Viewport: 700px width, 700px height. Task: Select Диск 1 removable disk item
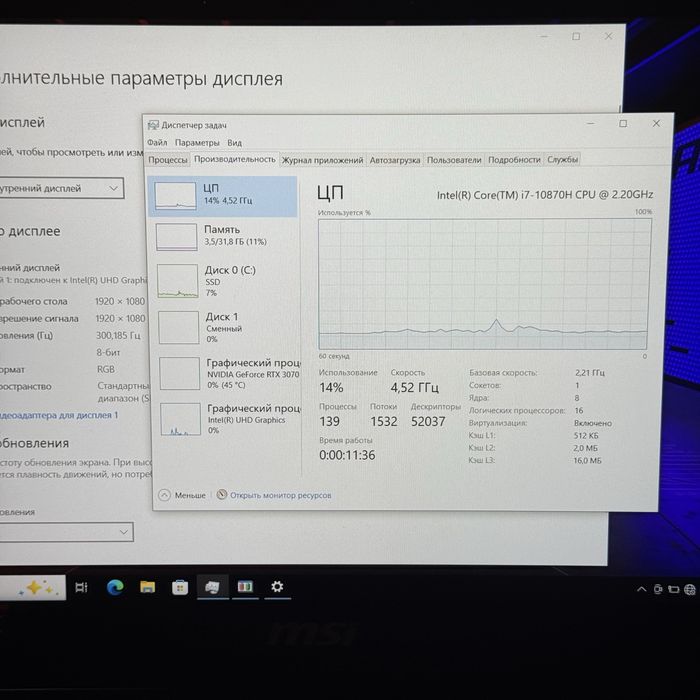[x=225, y=327]
